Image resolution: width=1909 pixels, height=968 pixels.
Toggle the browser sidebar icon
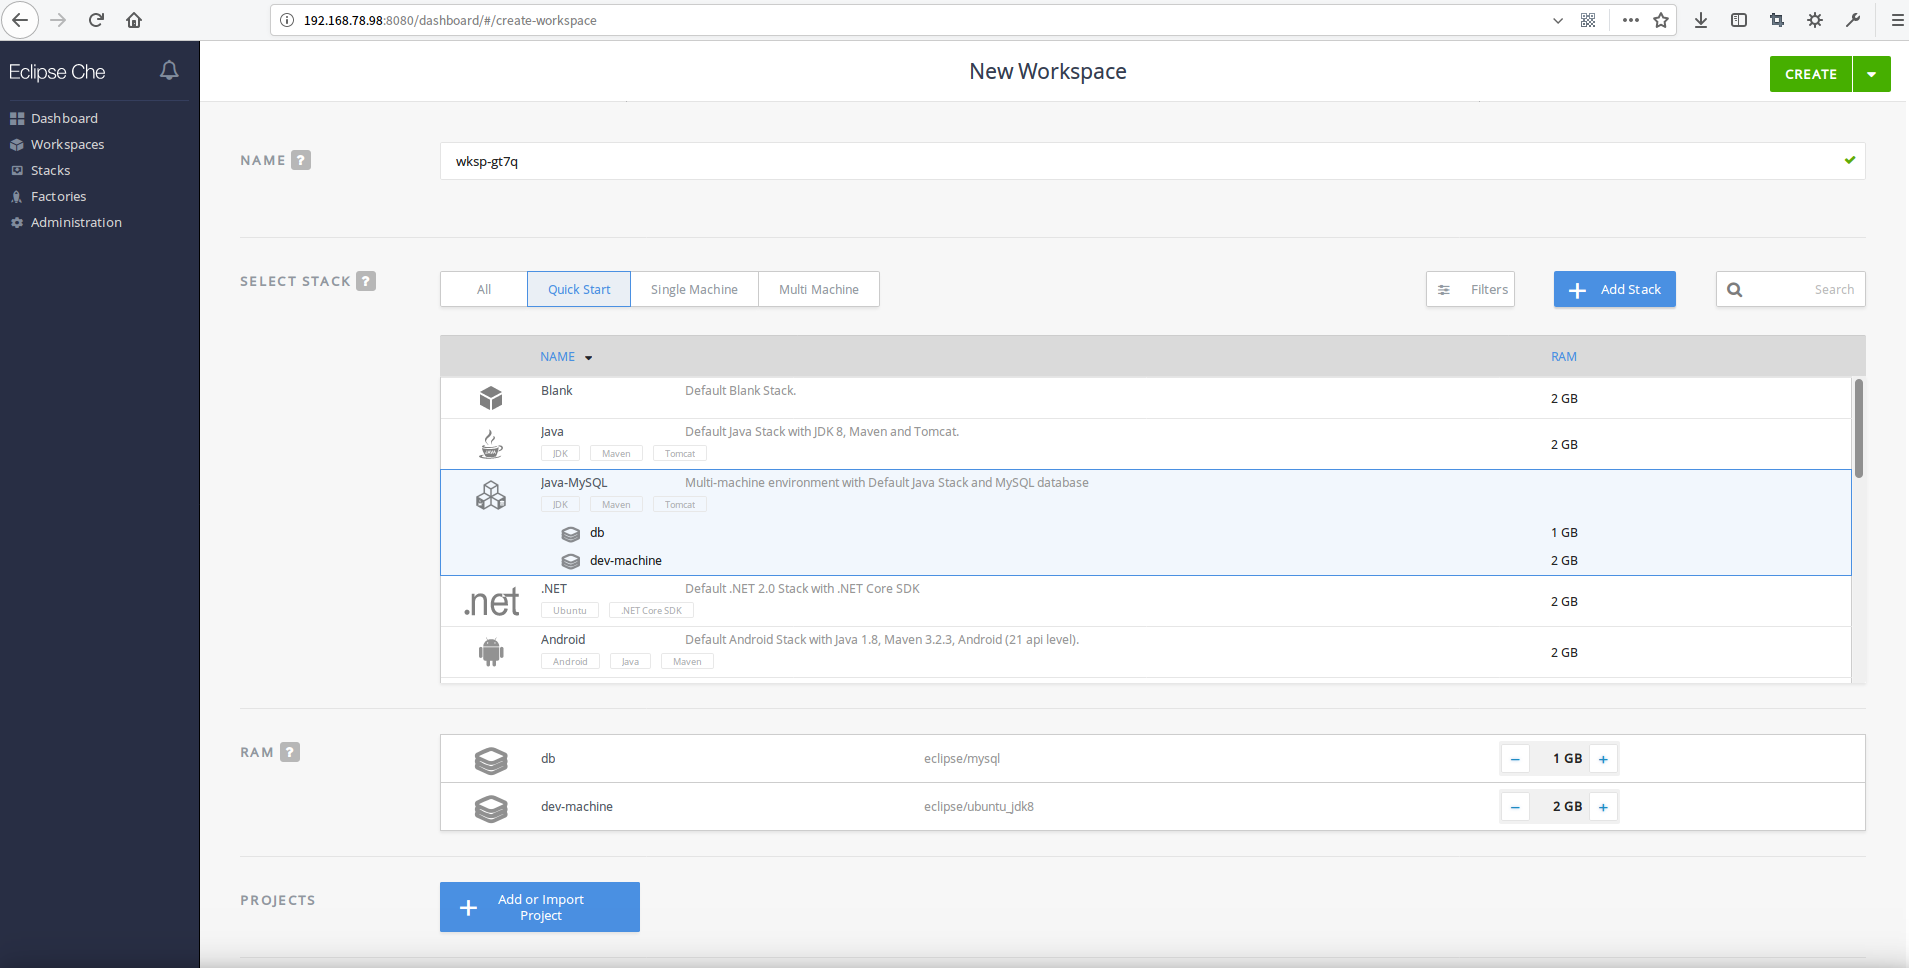point(1739,20)
